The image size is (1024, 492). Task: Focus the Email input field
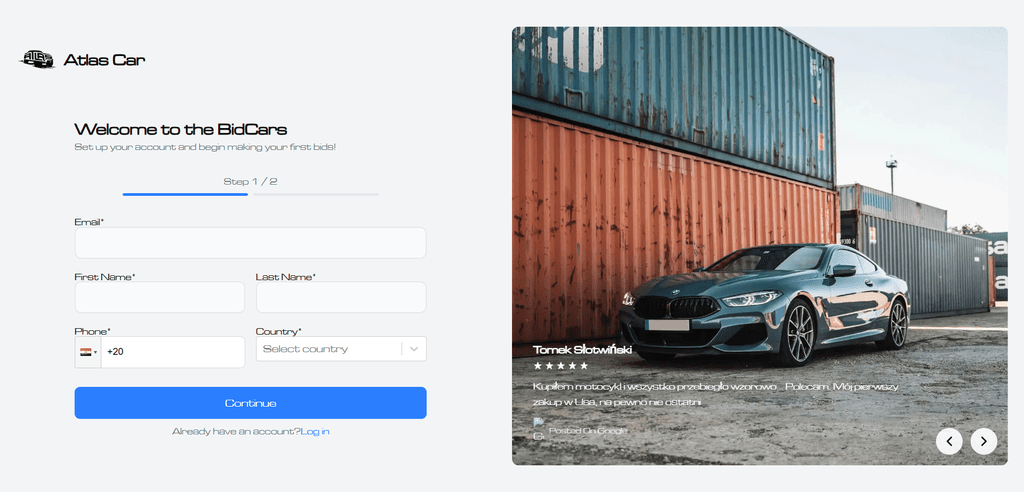[250, 242]
